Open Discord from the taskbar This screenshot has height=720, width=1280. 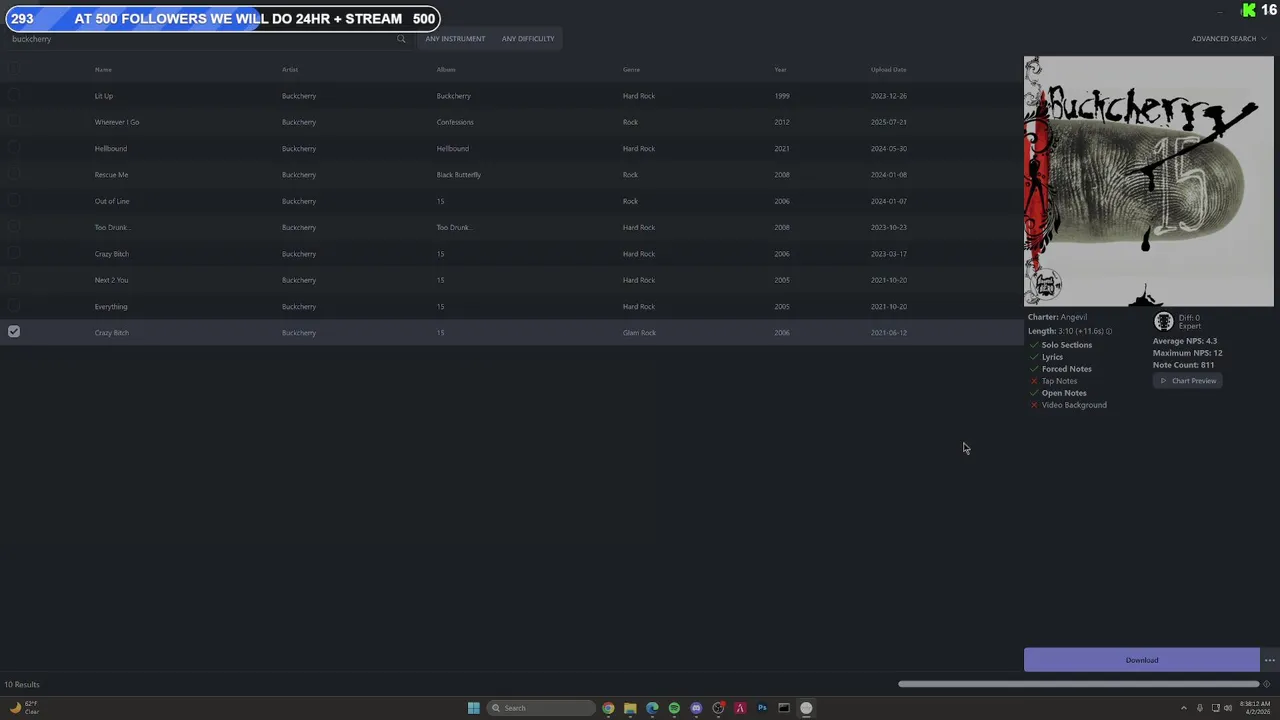696,708
